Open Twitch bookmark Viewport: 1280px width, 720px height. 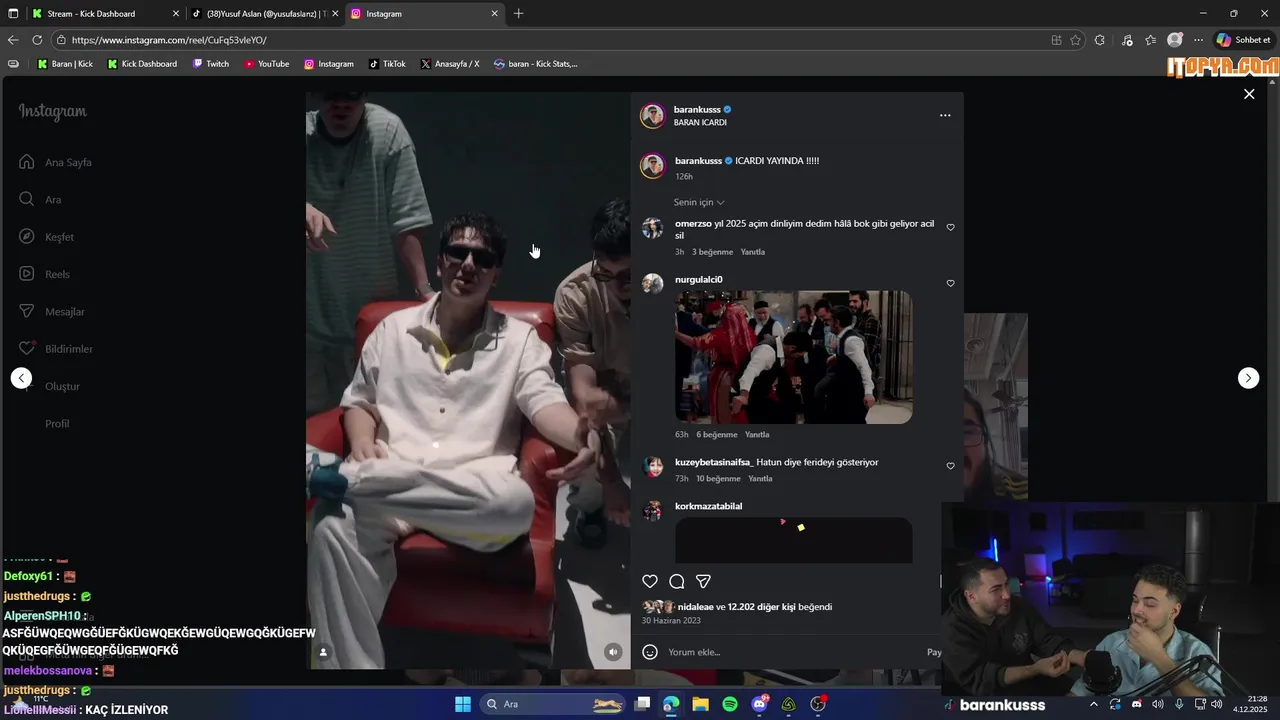pyautogui.click(x=211, y=64)
